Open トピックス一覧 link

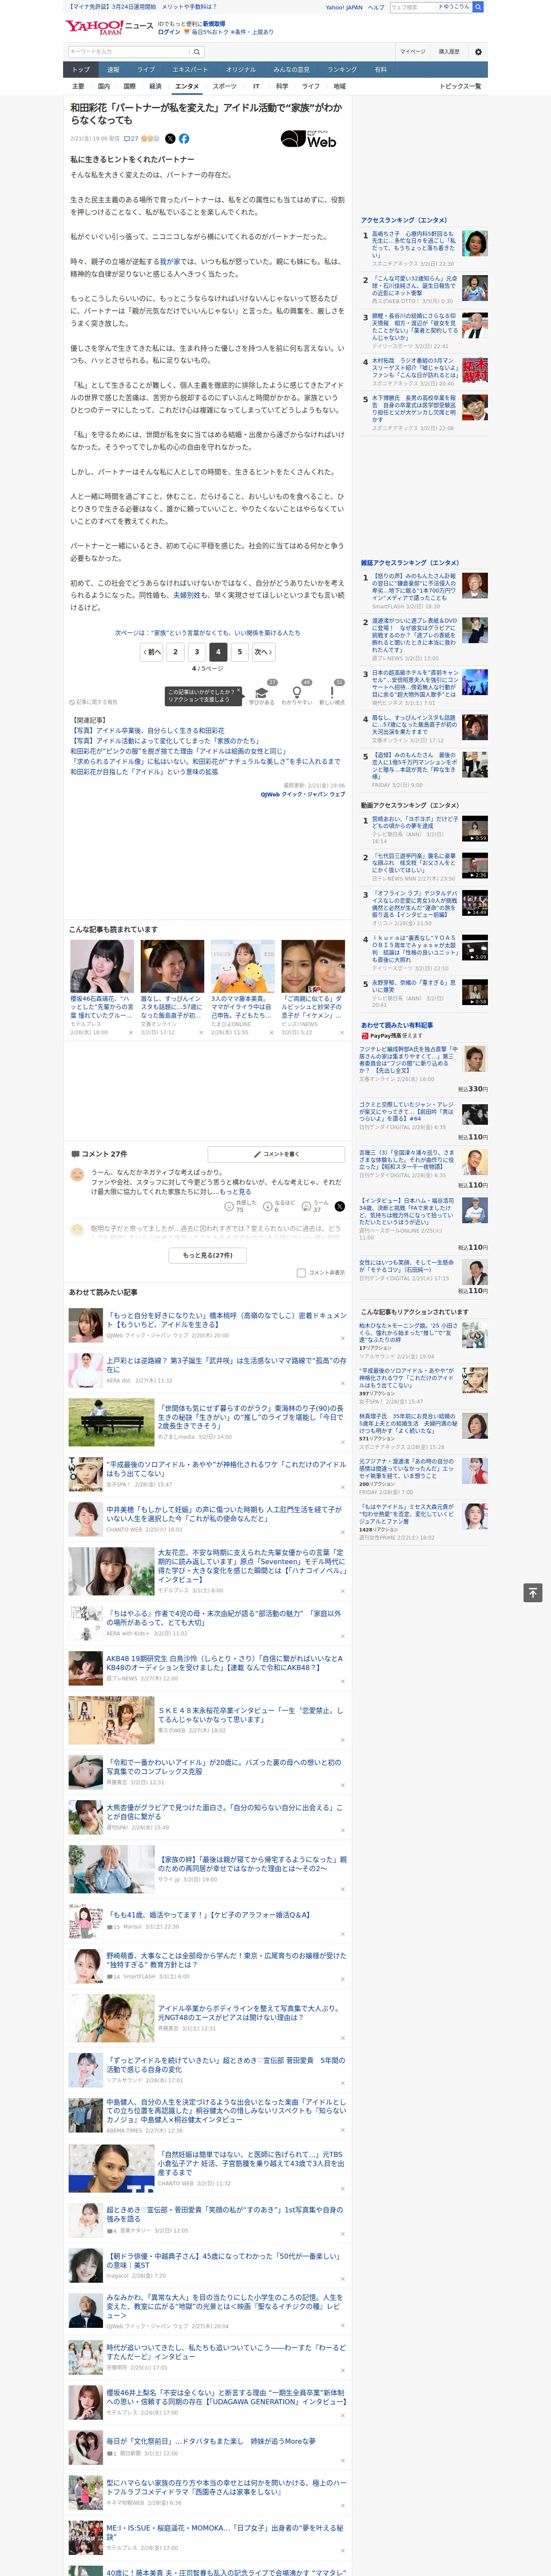(460, 86)
